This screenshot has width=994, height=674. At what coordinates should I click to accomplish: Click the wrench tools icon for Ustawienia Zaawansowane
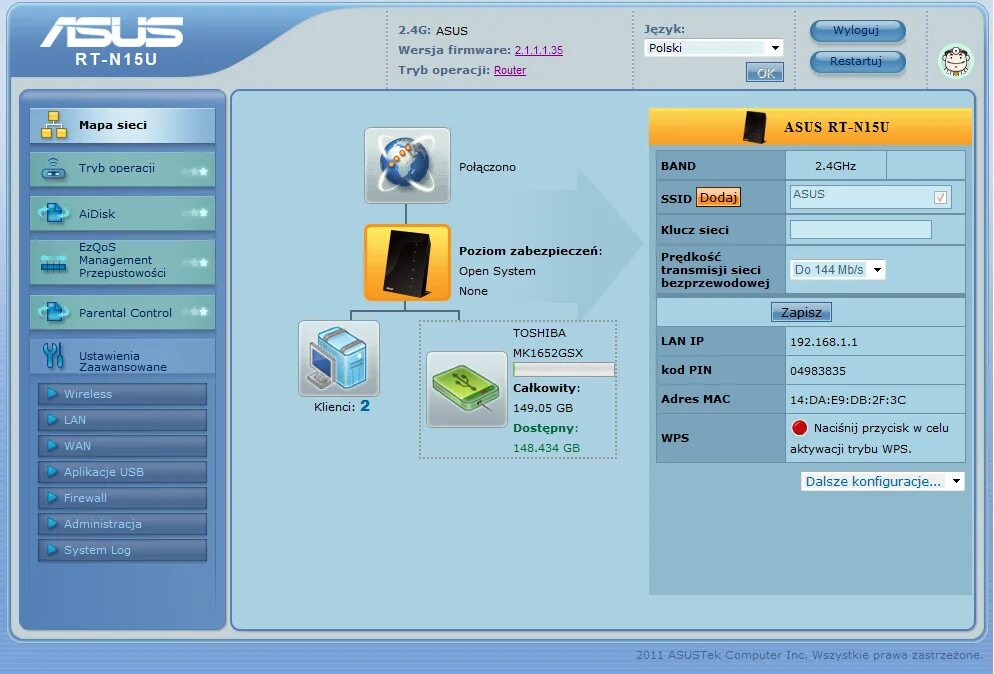click(53, 356)
